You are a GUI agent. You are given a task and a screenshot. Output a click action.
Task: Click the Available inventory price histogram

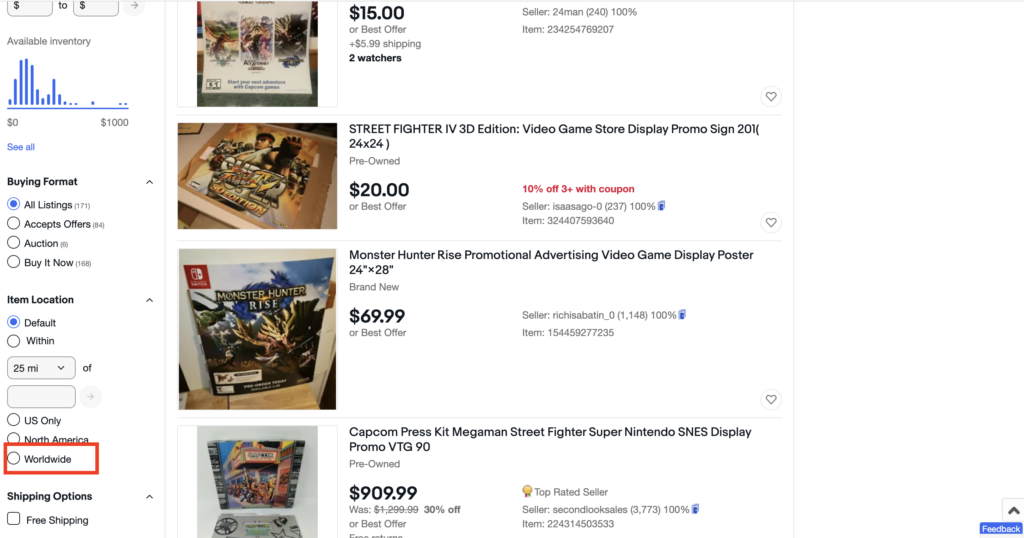tap(68, 85)
